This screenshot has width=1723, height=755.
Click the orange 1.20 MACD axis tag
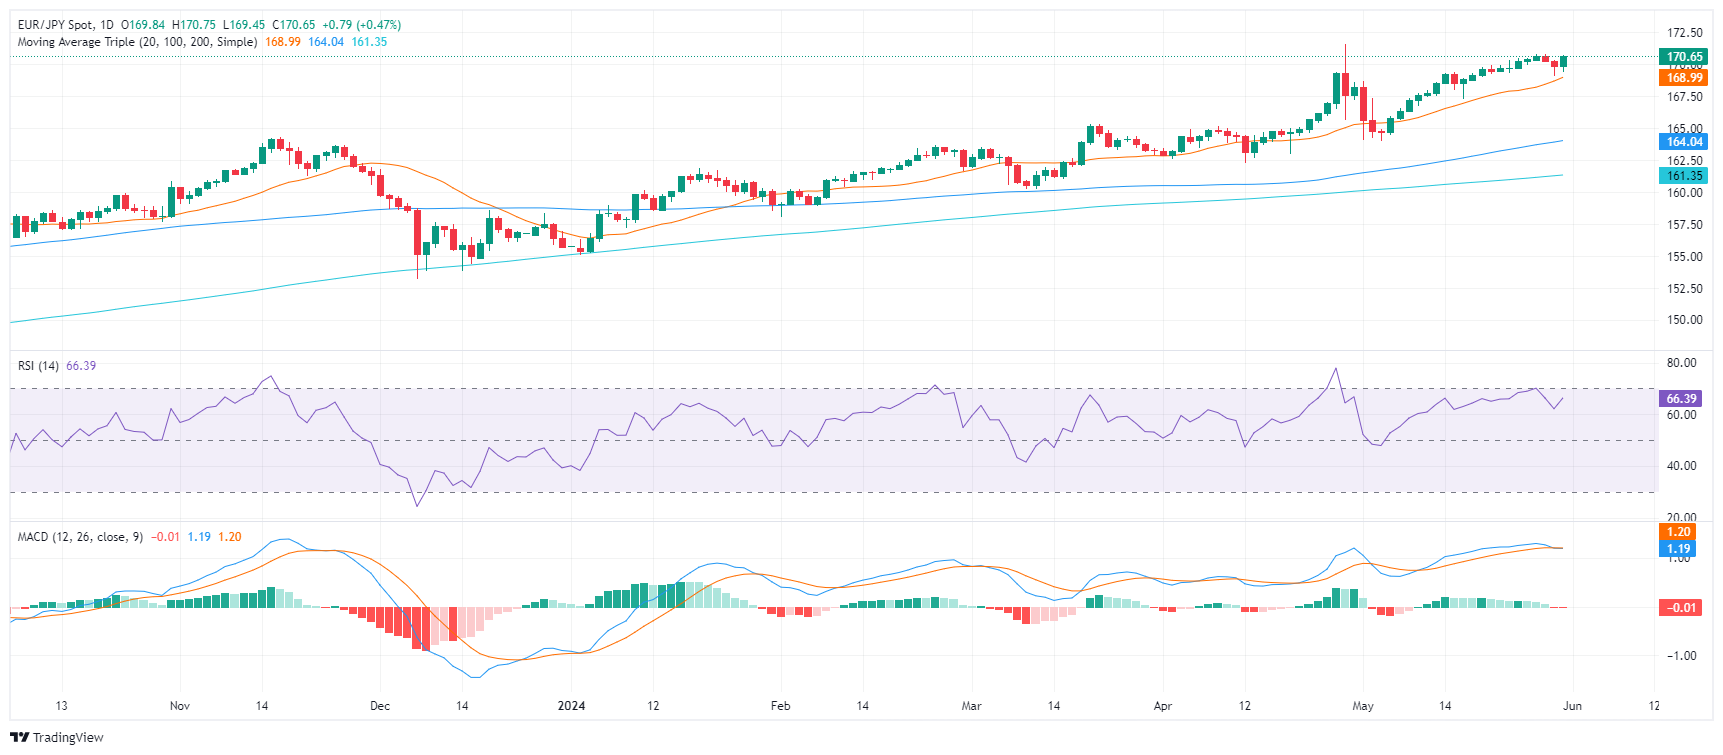[1678, 532]
